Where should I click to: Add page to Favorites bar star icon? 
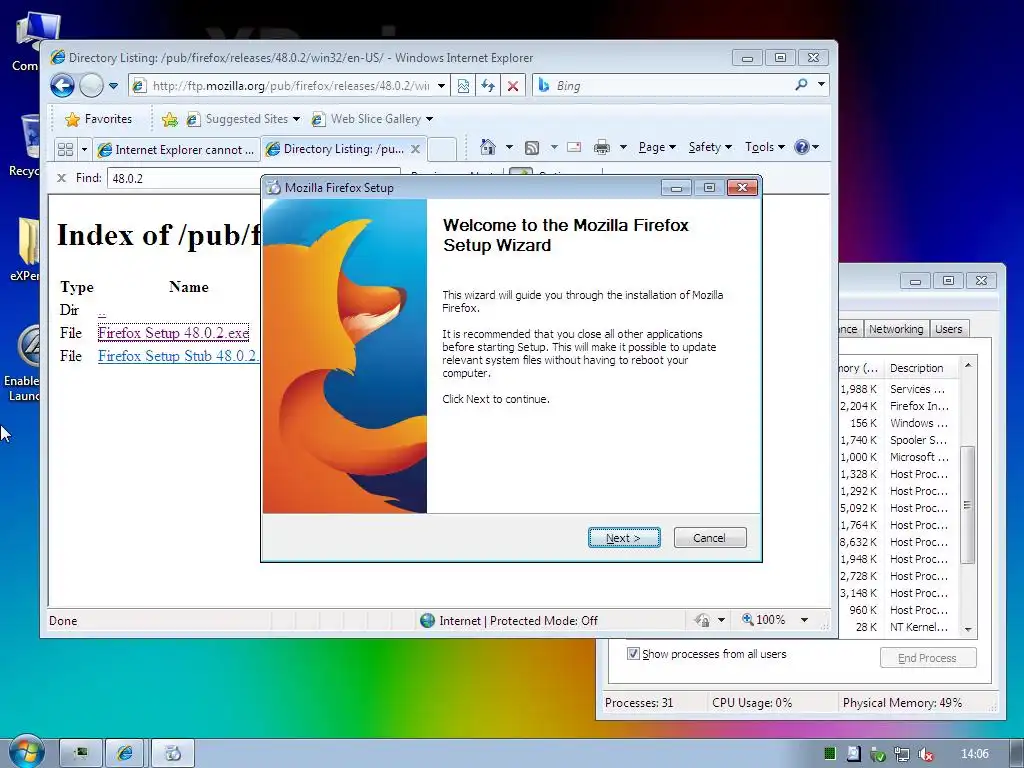(170, 119)
